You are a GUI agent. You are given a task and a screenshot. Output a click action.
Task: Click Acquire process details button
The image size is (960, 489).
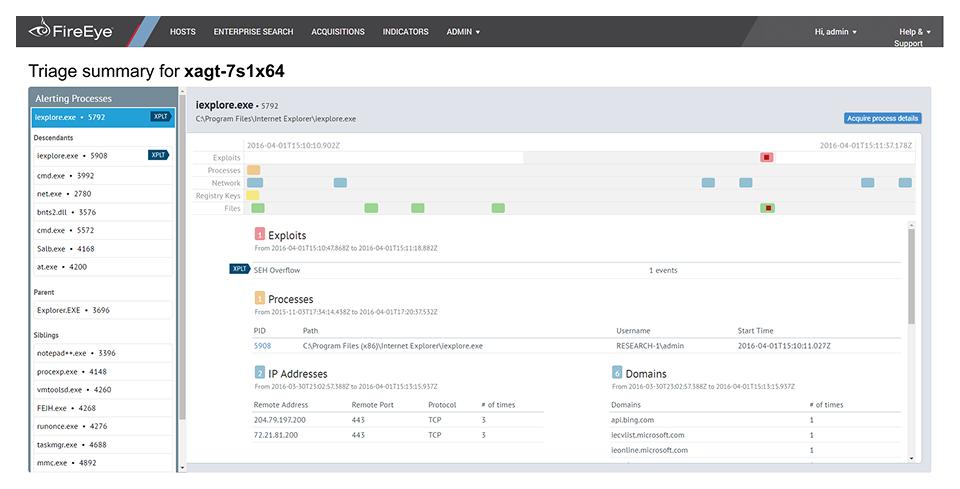[882, 118]
